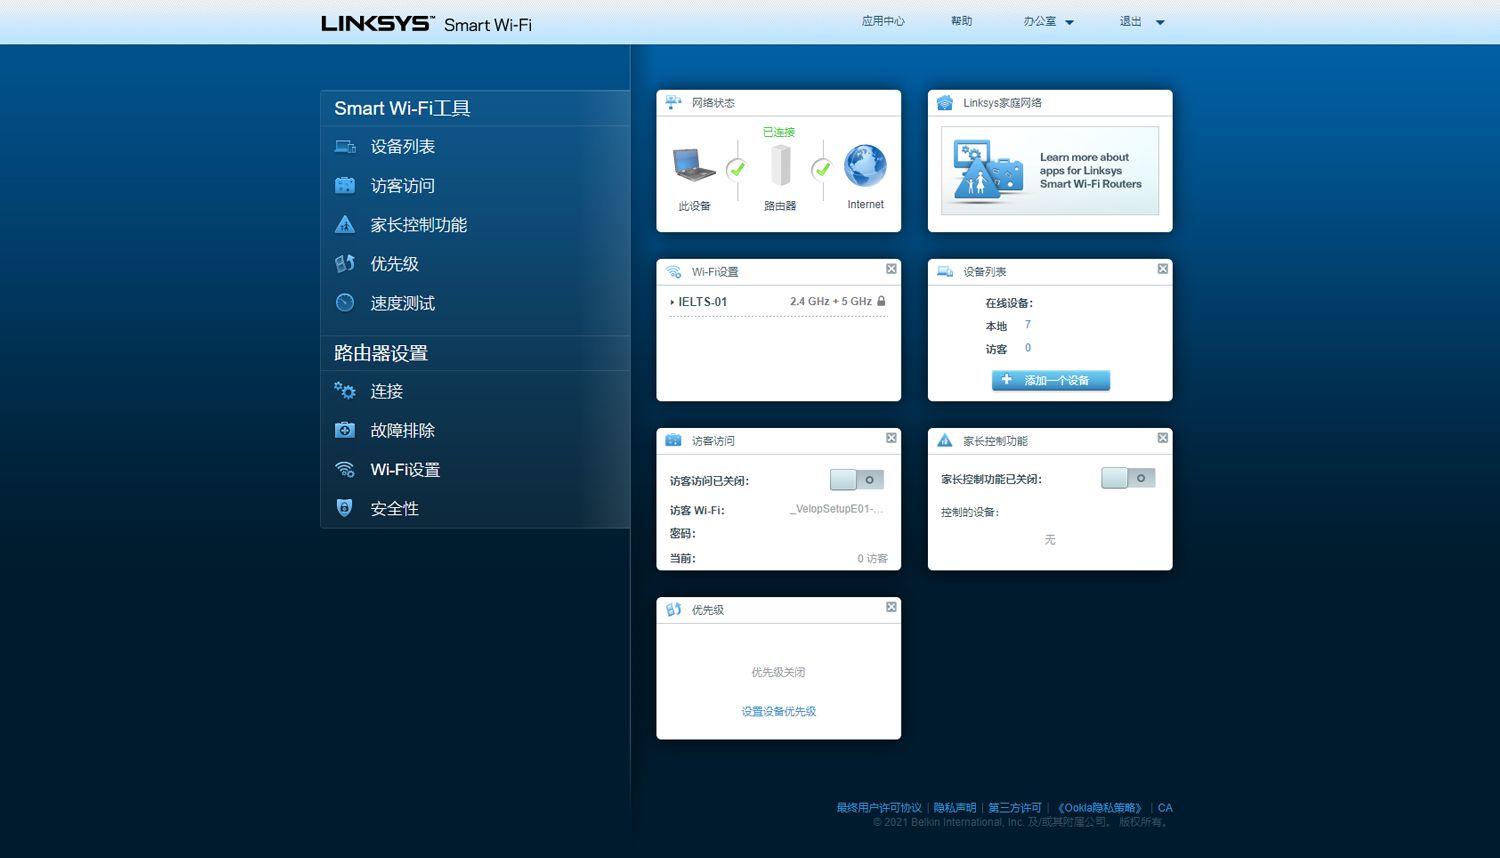Click the Guest Access (访客访问) sidebar icon
Screen dimensions: 1500x858
[x=345, y=186]
